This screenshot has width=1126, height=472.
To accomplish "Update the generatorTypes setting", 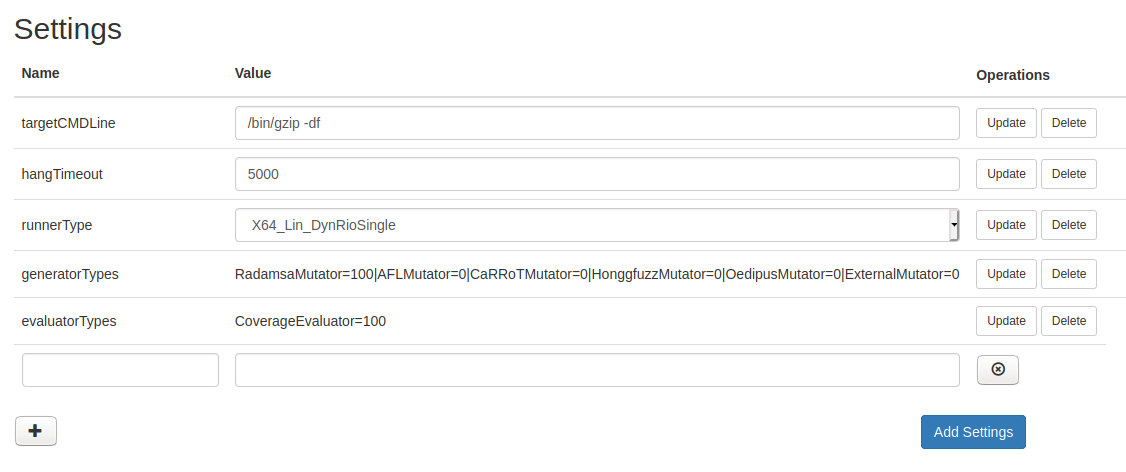I will coord(1006,274).
